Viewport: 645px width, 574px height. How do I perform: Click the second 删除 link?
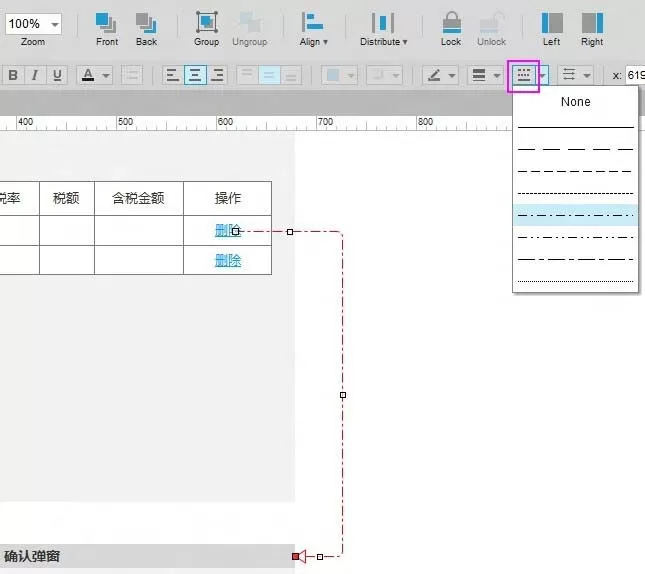(x=227, y=260)
